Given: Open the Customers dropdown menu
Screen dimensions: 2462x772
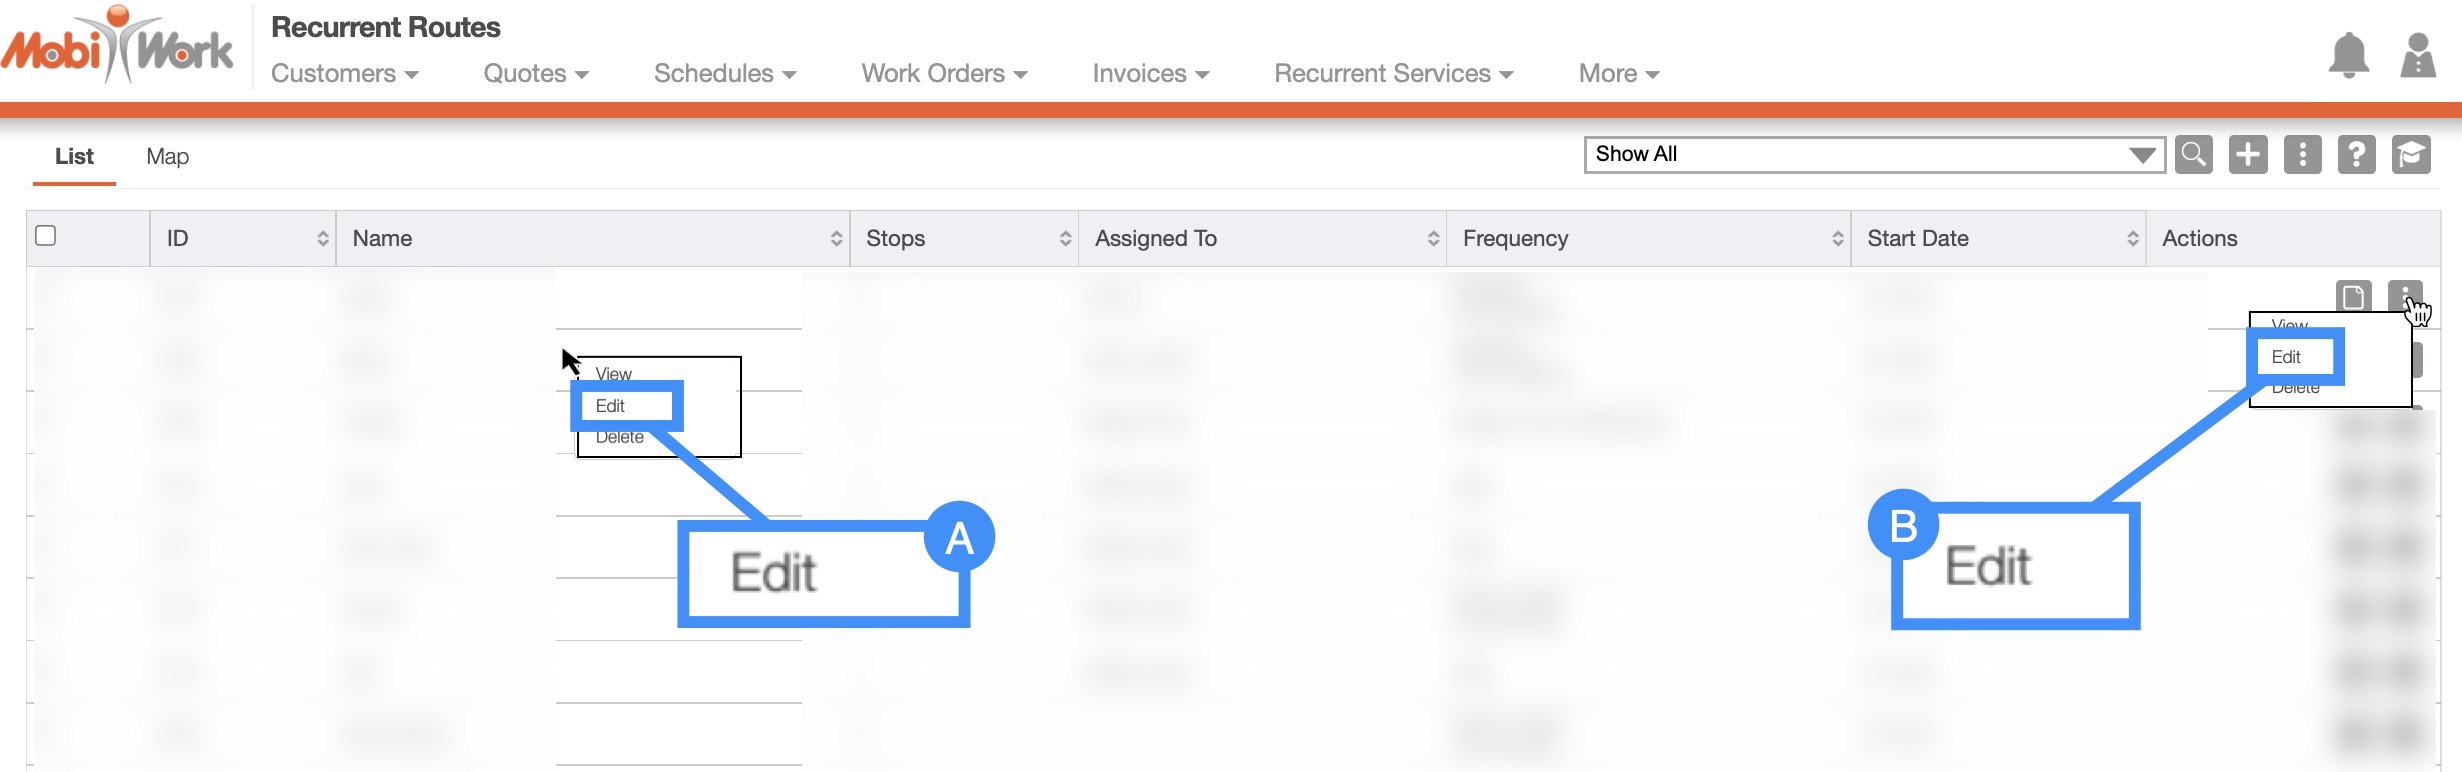Looking at the screenshot, I should click(344, 74).
